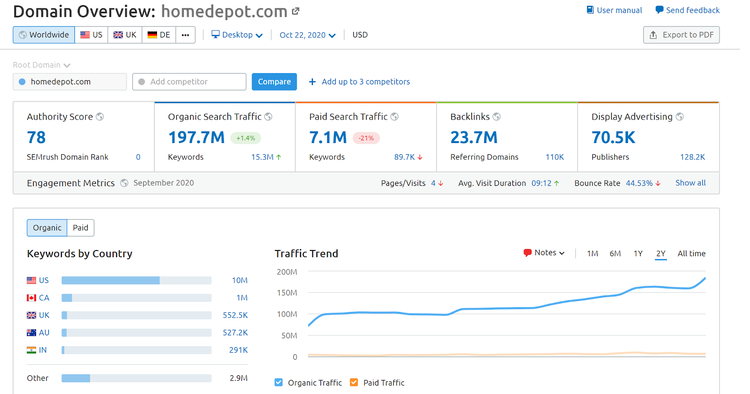Toggle the Organic Traffic checkbox

pyautogui.click(x=279, y=383)
